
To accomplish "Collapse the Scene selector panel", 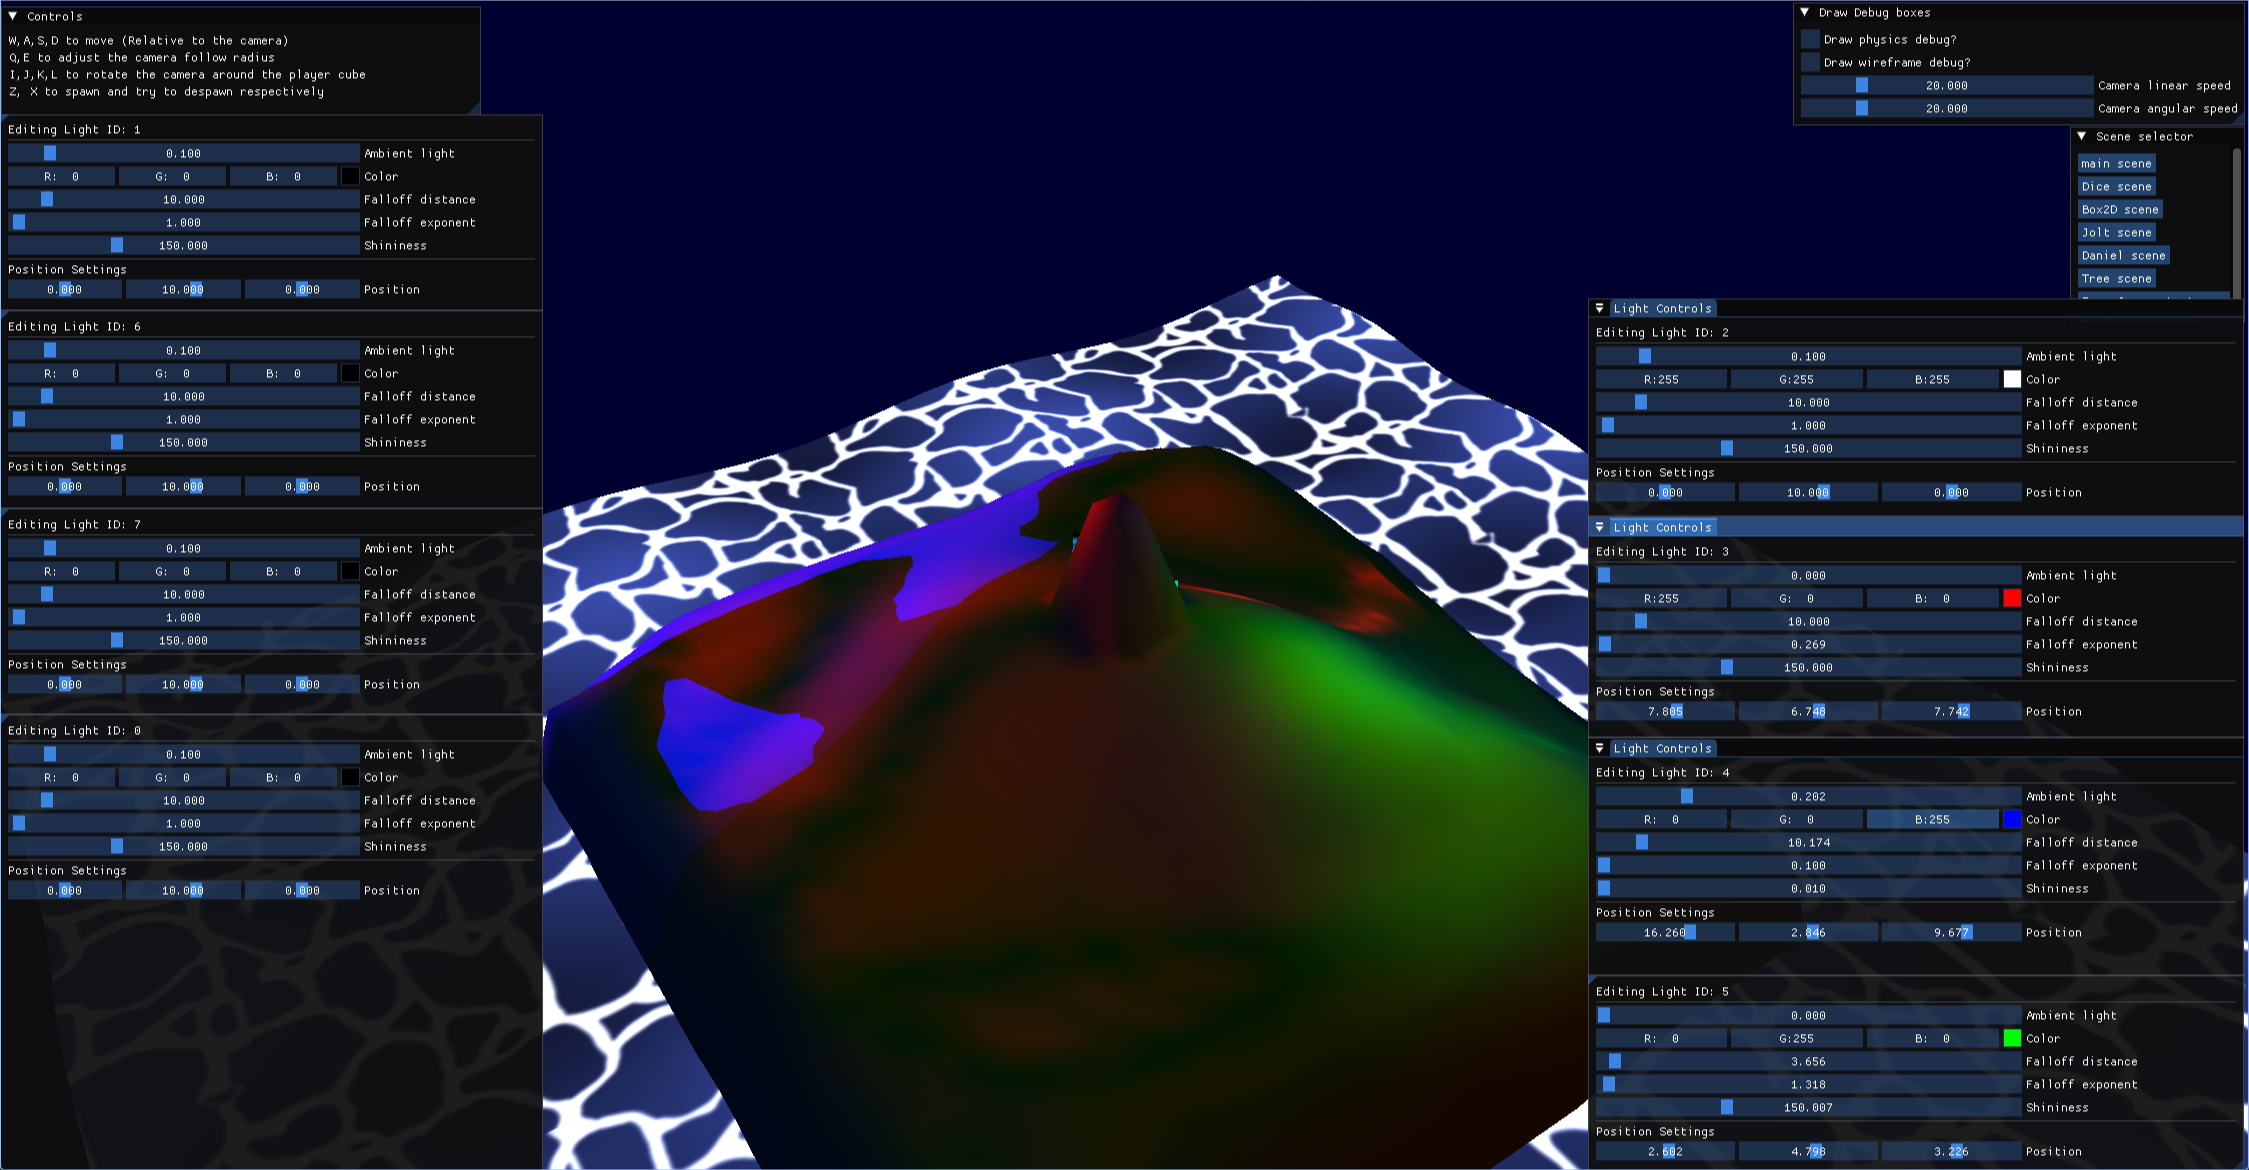I will [2082, 136].
